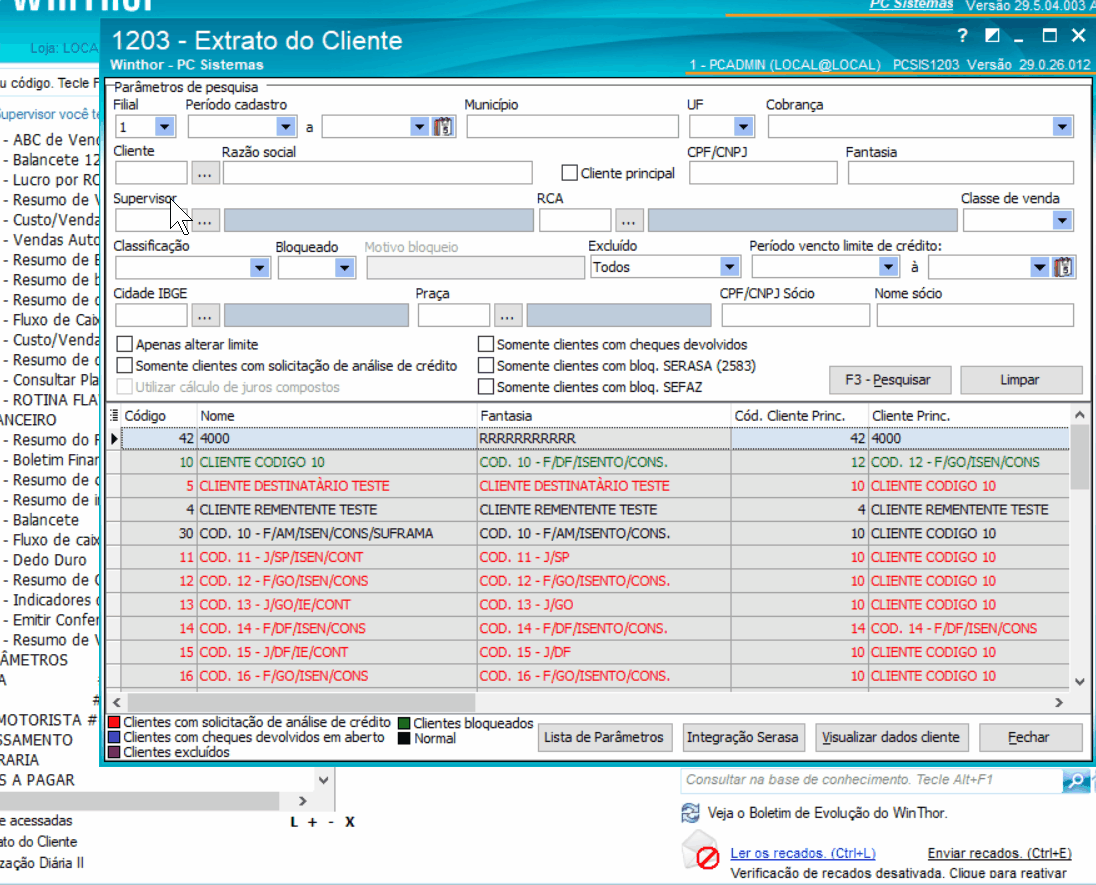Click into the CPF/CNPJ field
Image resolution: width=1096 pixels, height=885 pixels.
(763, 173)
